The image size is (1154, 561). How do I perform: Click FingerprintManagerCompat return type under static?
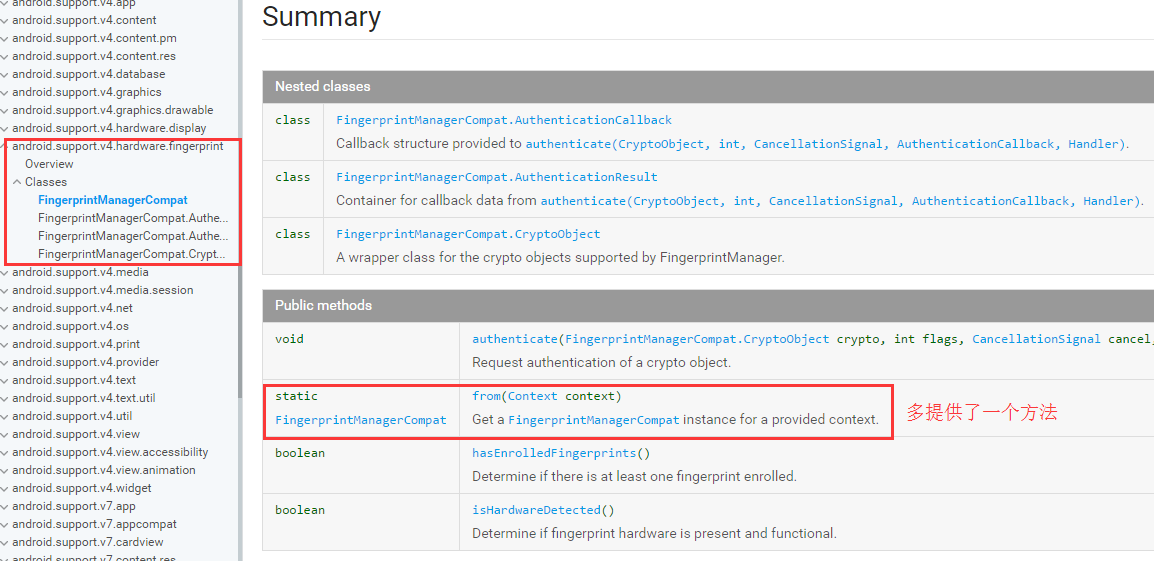tap(360, 420)
